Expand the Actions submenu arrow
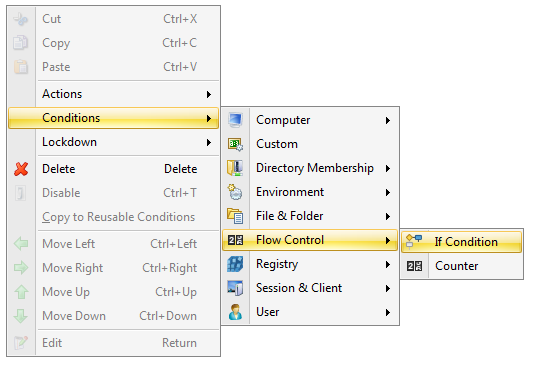 click(209, 94)
